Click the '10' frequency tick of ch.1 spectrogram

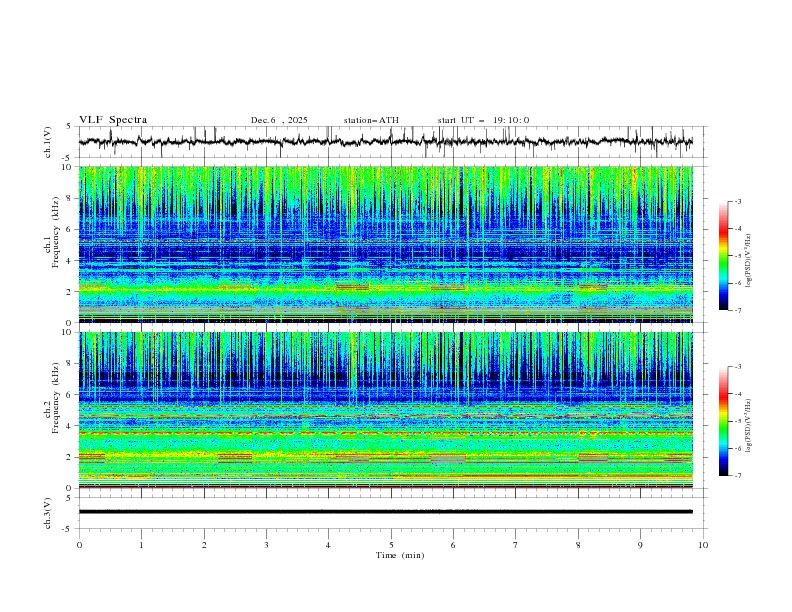[69, 167]
